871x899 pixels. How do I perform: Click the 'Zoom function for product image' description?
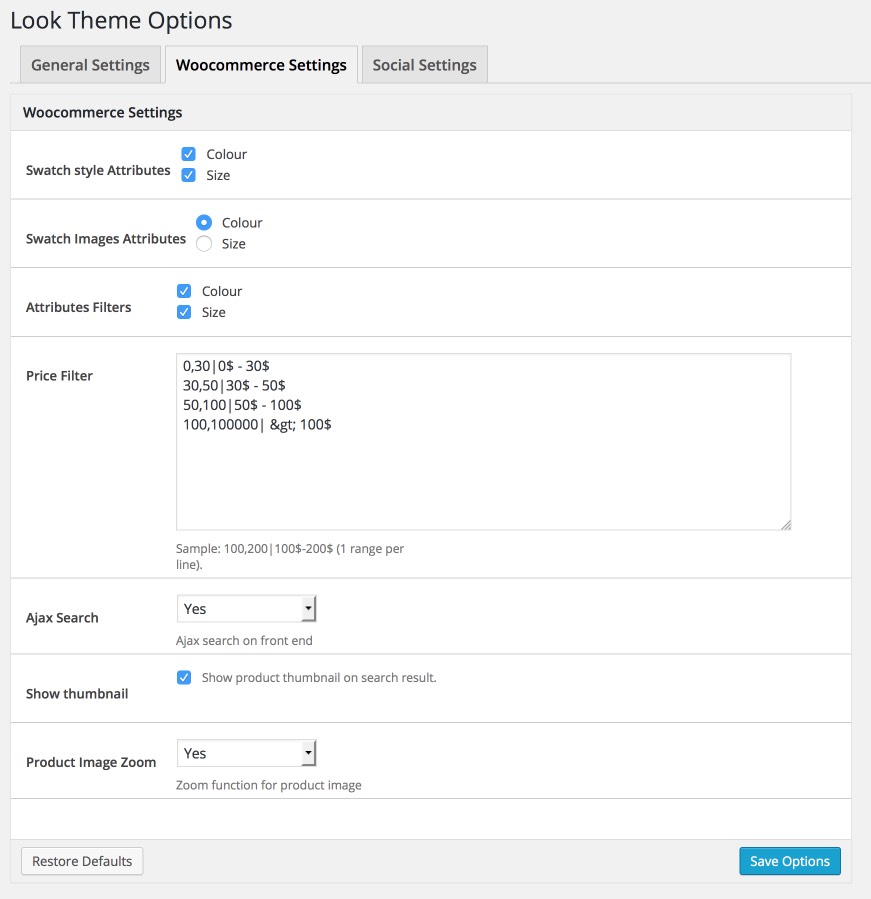[269, 785]
